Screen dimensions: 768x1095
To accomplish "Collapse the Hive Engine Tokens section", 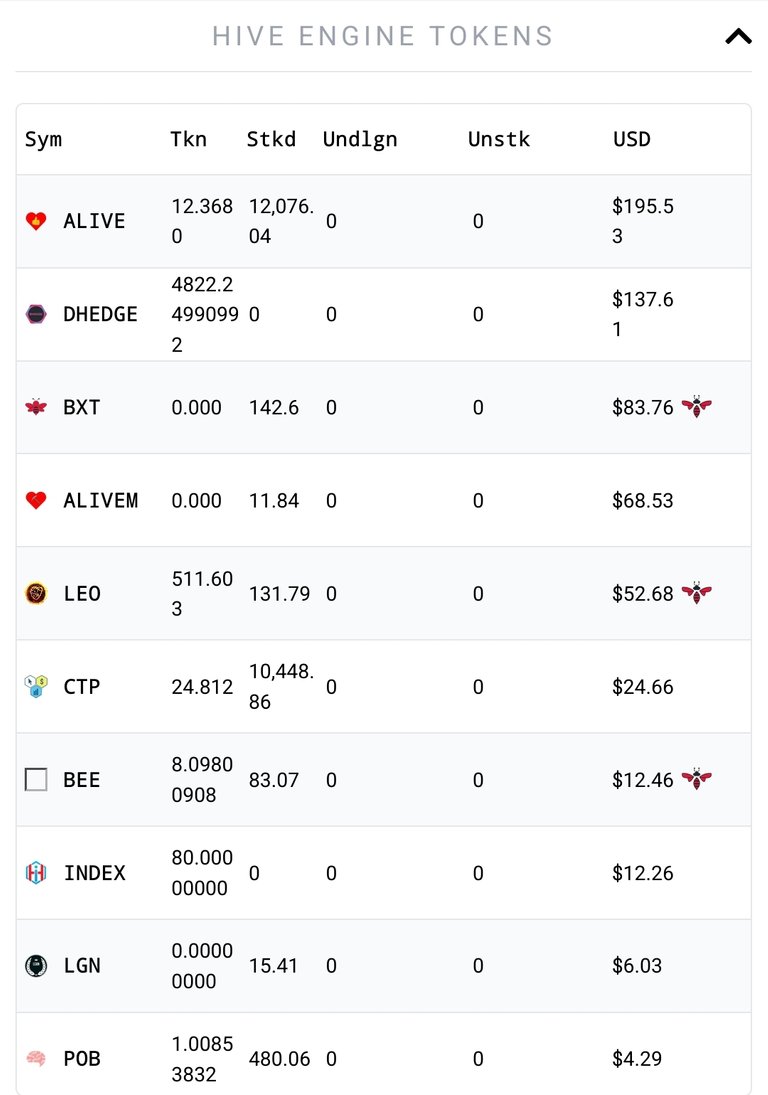I will point(738,36).
